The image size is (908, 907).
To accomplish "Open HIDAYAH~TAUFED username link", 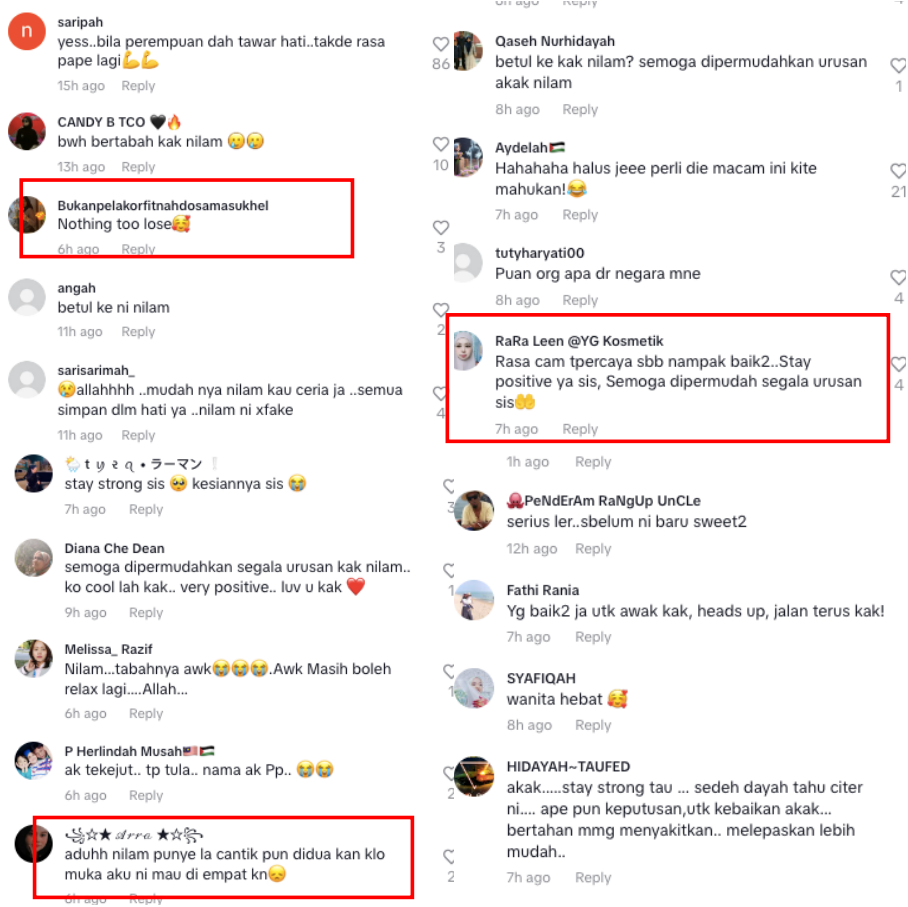I will coord(568,767).
